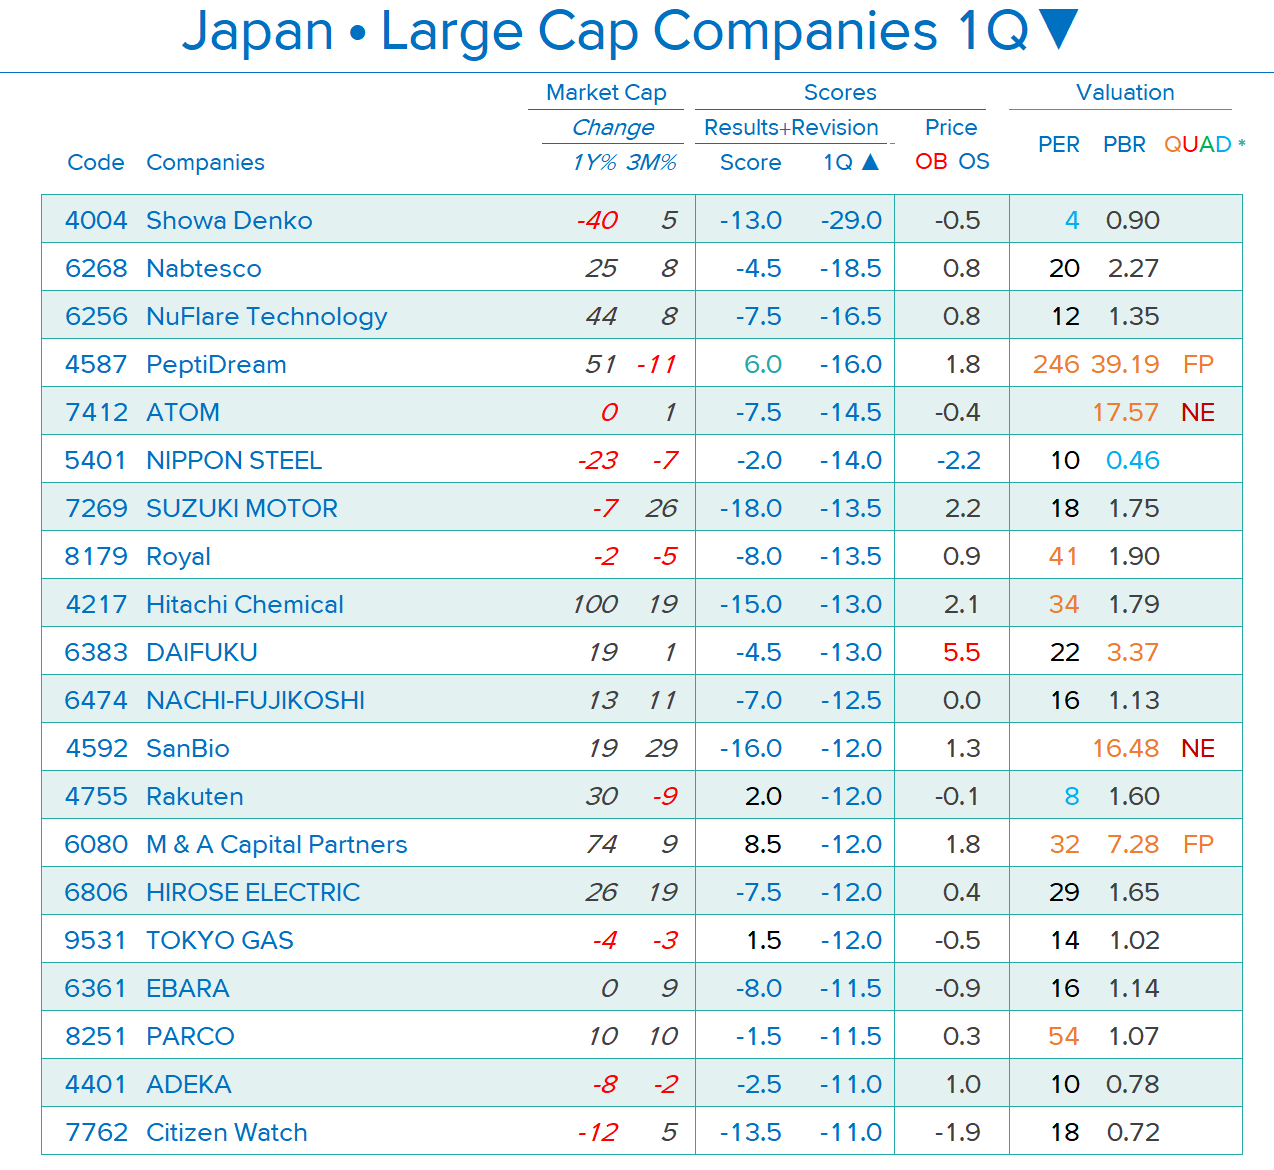This screenshot has width=1274, height=1170.
Task: Open the Citizen Watch company link
Action: coord(227,1132)
